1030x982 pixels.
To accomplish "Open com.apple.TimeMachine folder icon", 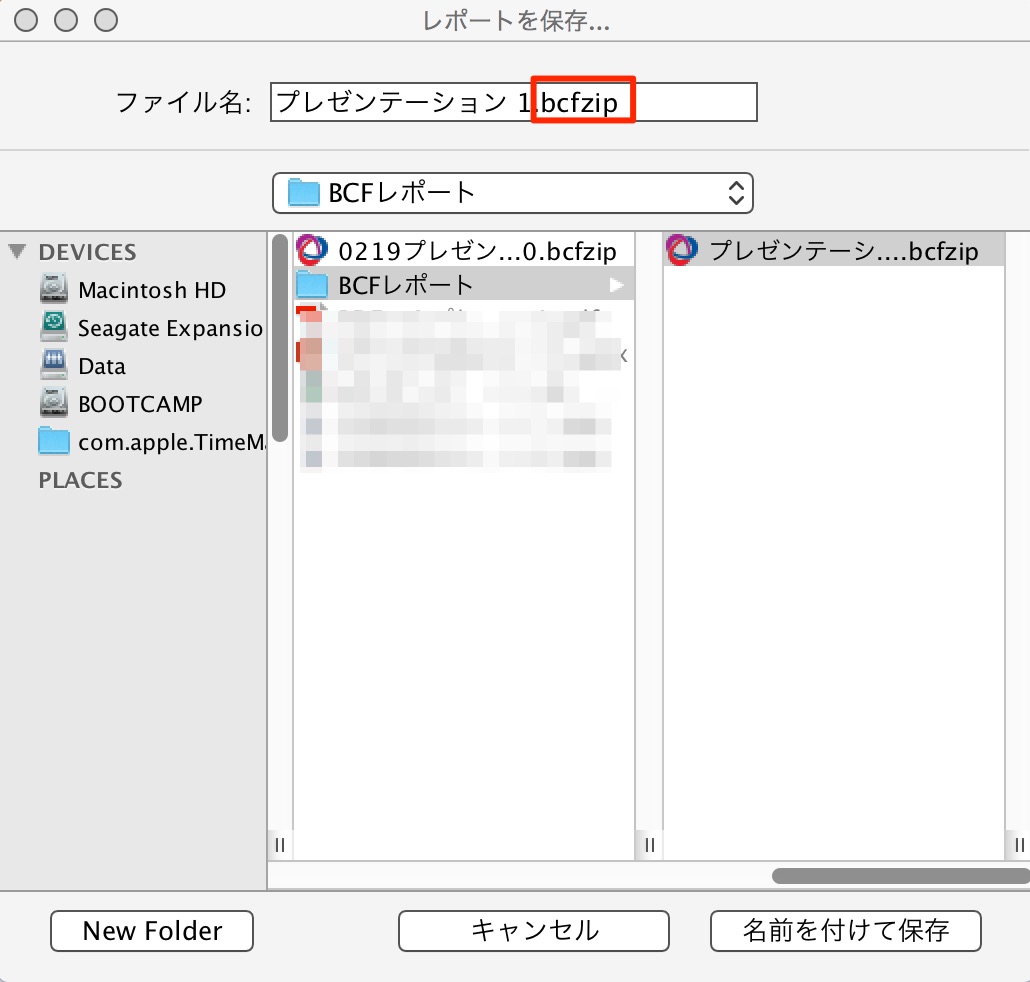I will 54,441.
